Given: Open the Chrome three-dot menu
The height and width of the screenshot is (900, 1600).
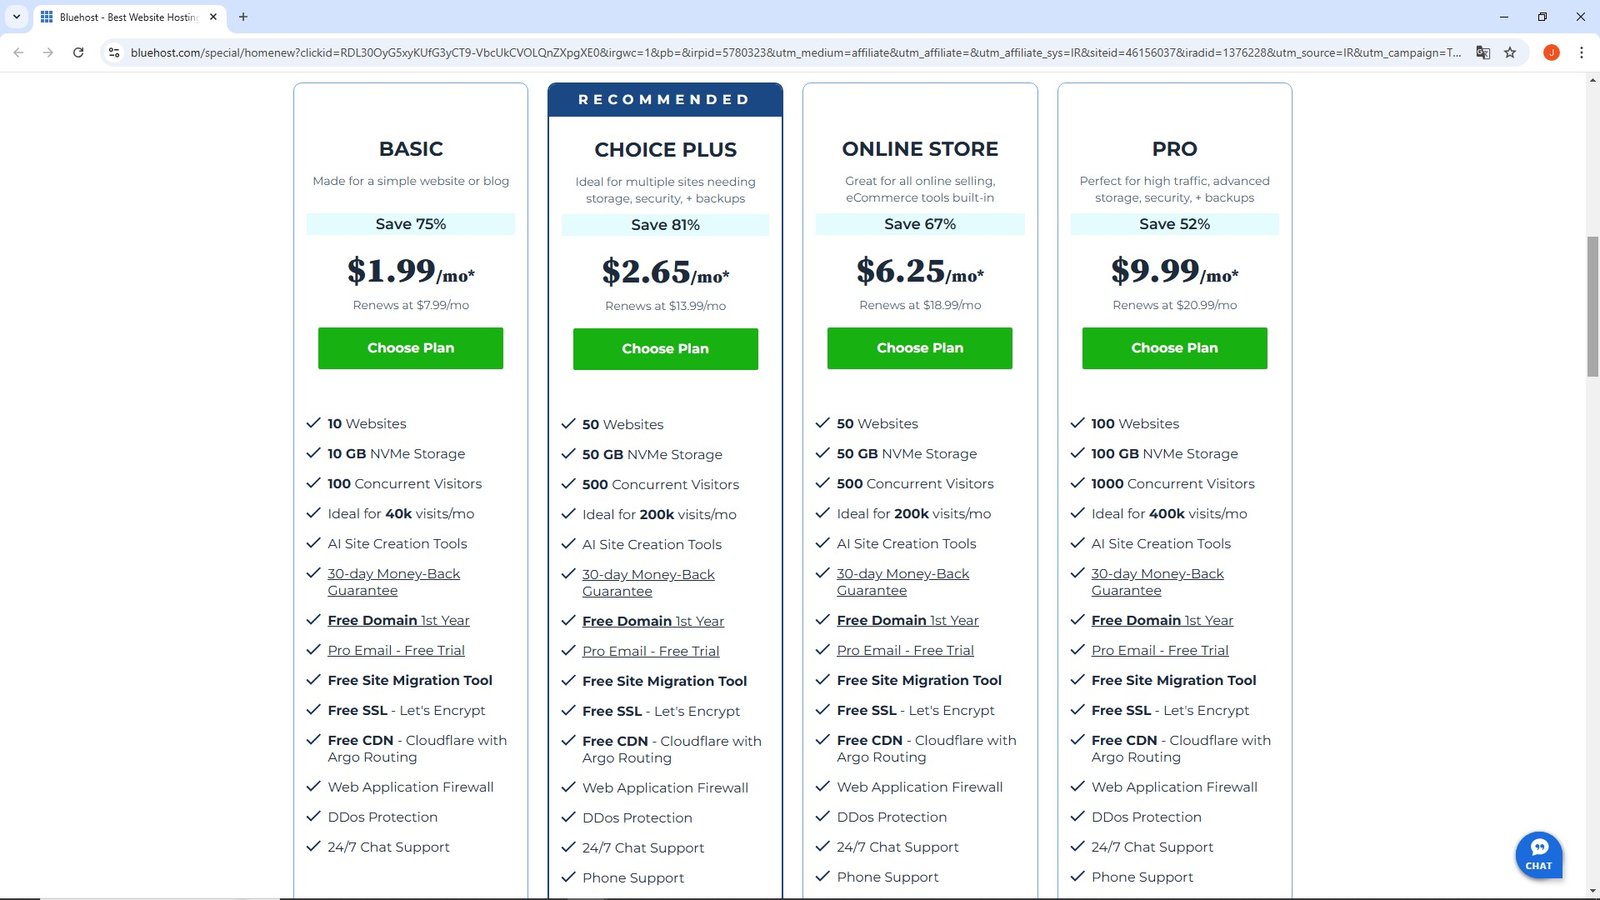Looking at the screenshot, I should click(1581, 53).
